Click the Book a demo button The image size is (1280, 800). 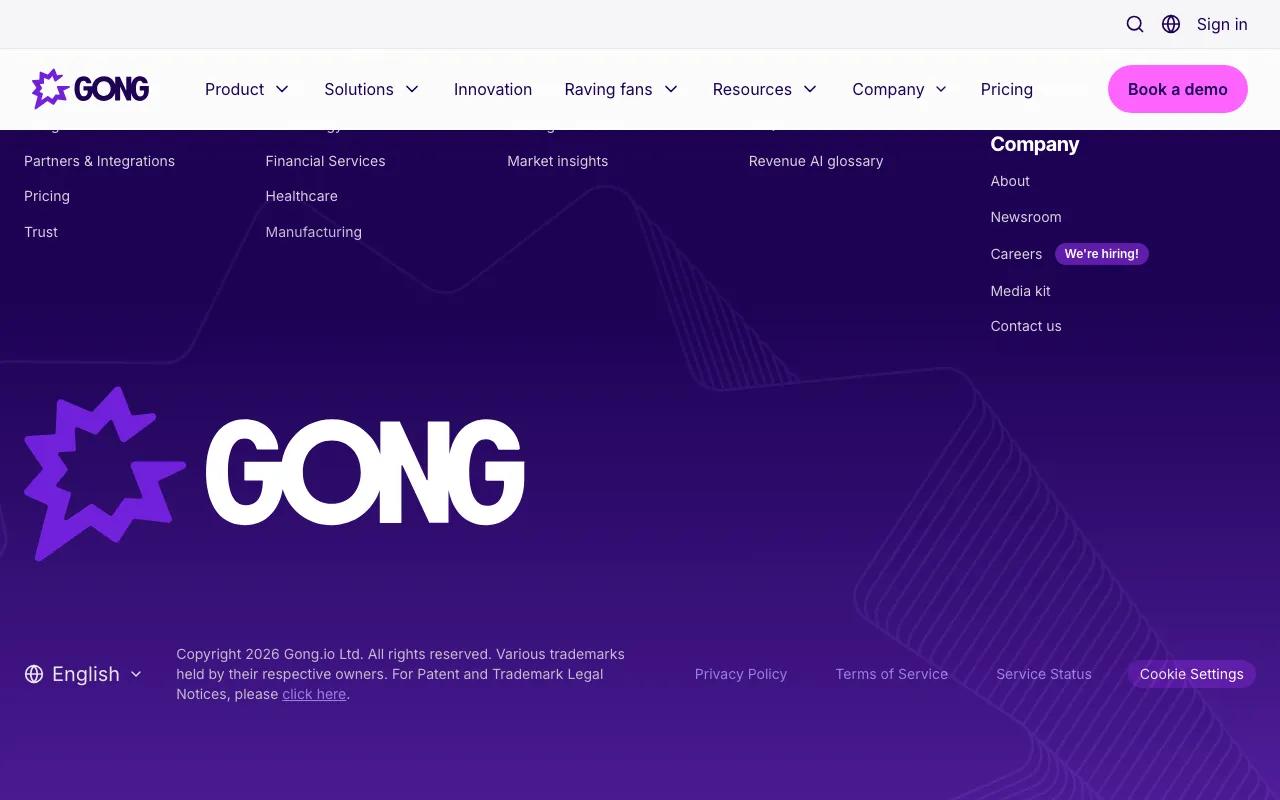click(1178, 89)
